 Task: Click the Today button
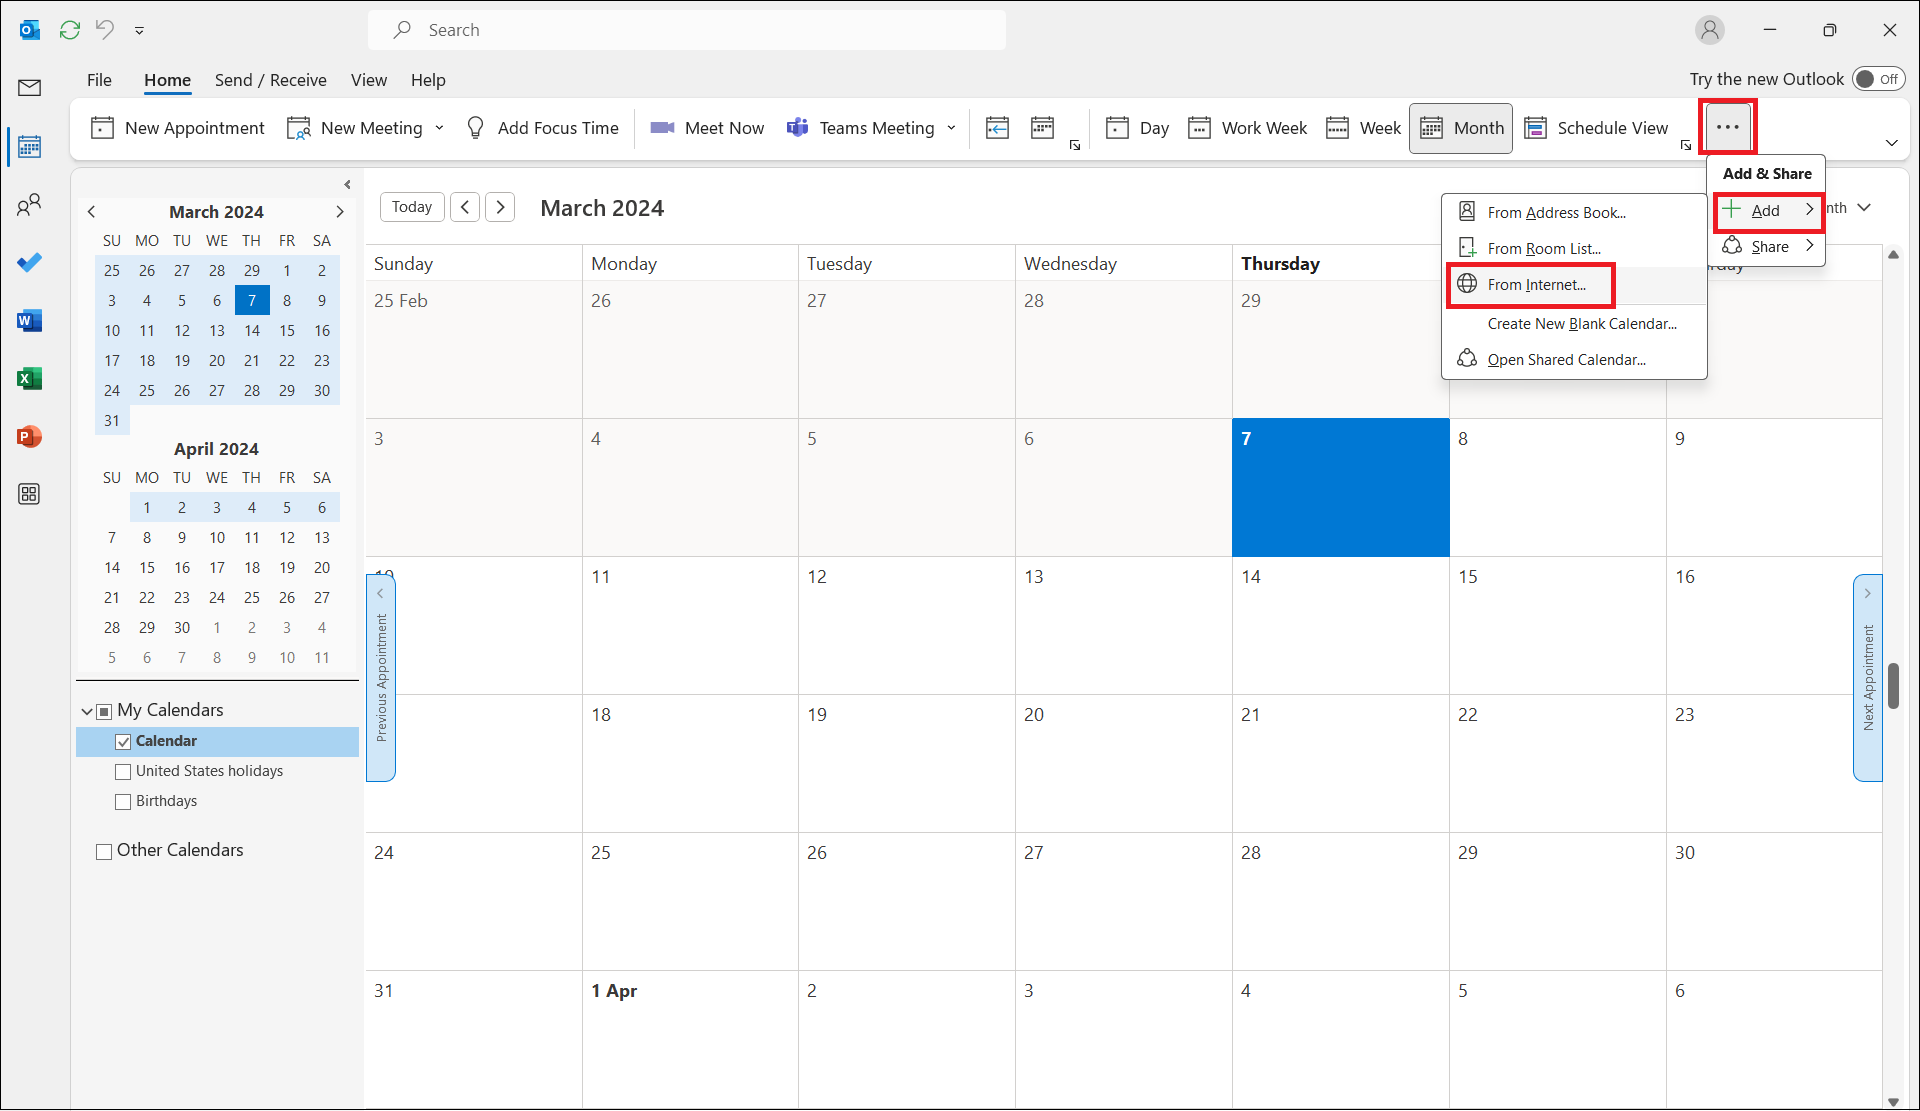coord(412,207)
